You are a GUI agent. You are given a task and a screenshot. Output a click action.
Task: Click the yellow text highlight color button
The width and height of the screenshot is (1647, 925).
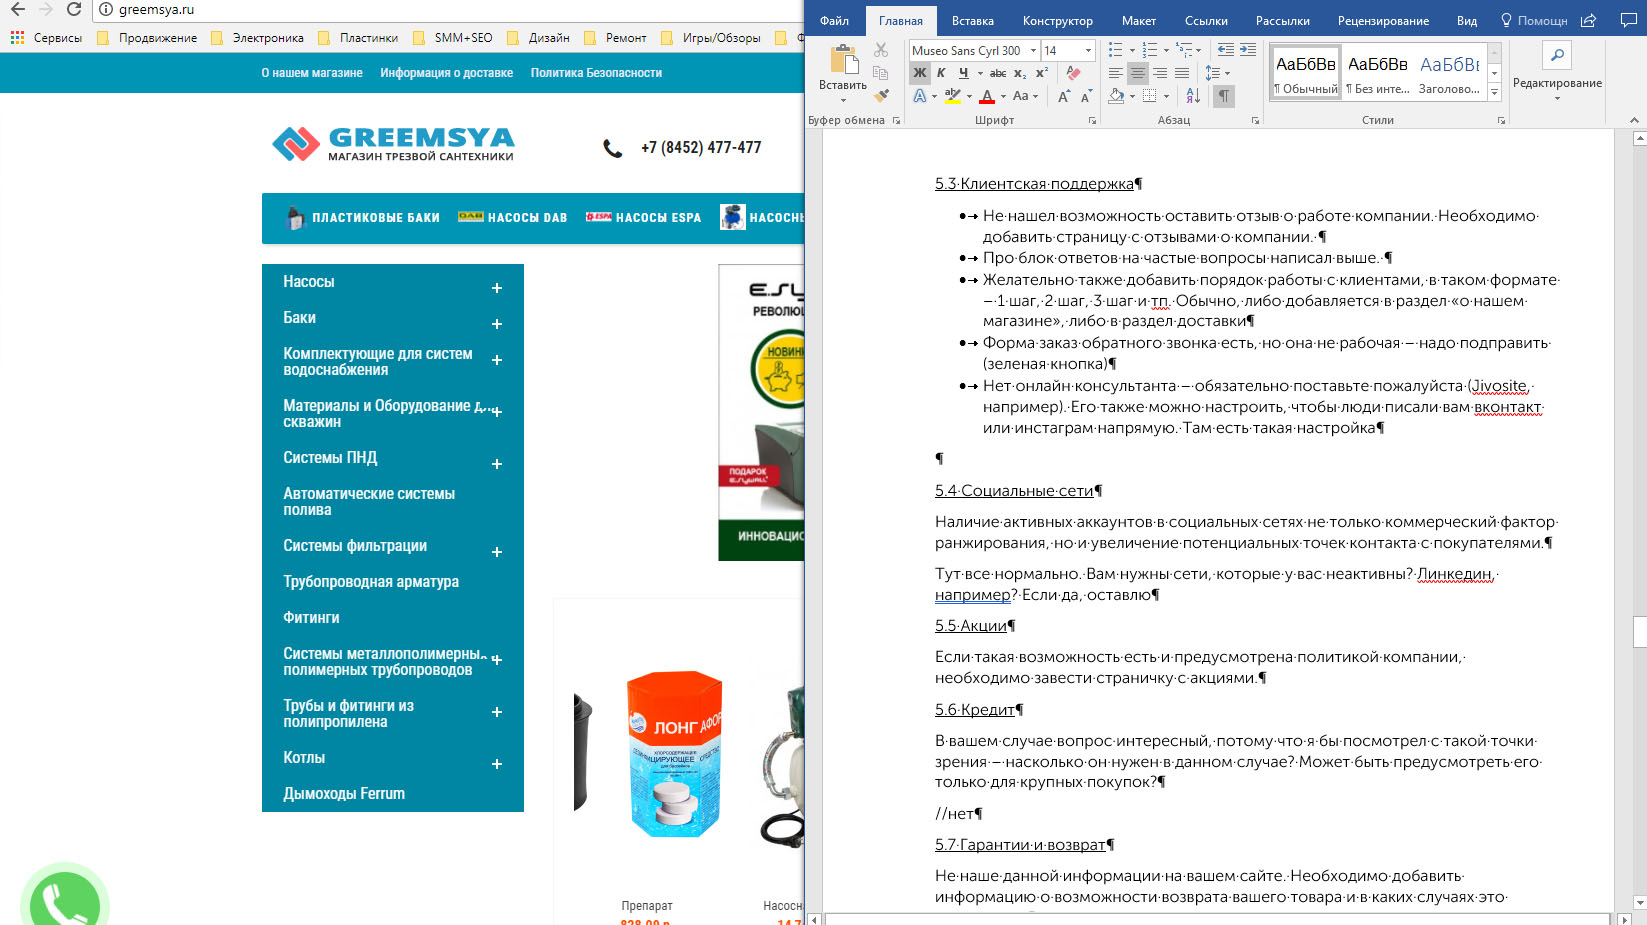[953, 96]
